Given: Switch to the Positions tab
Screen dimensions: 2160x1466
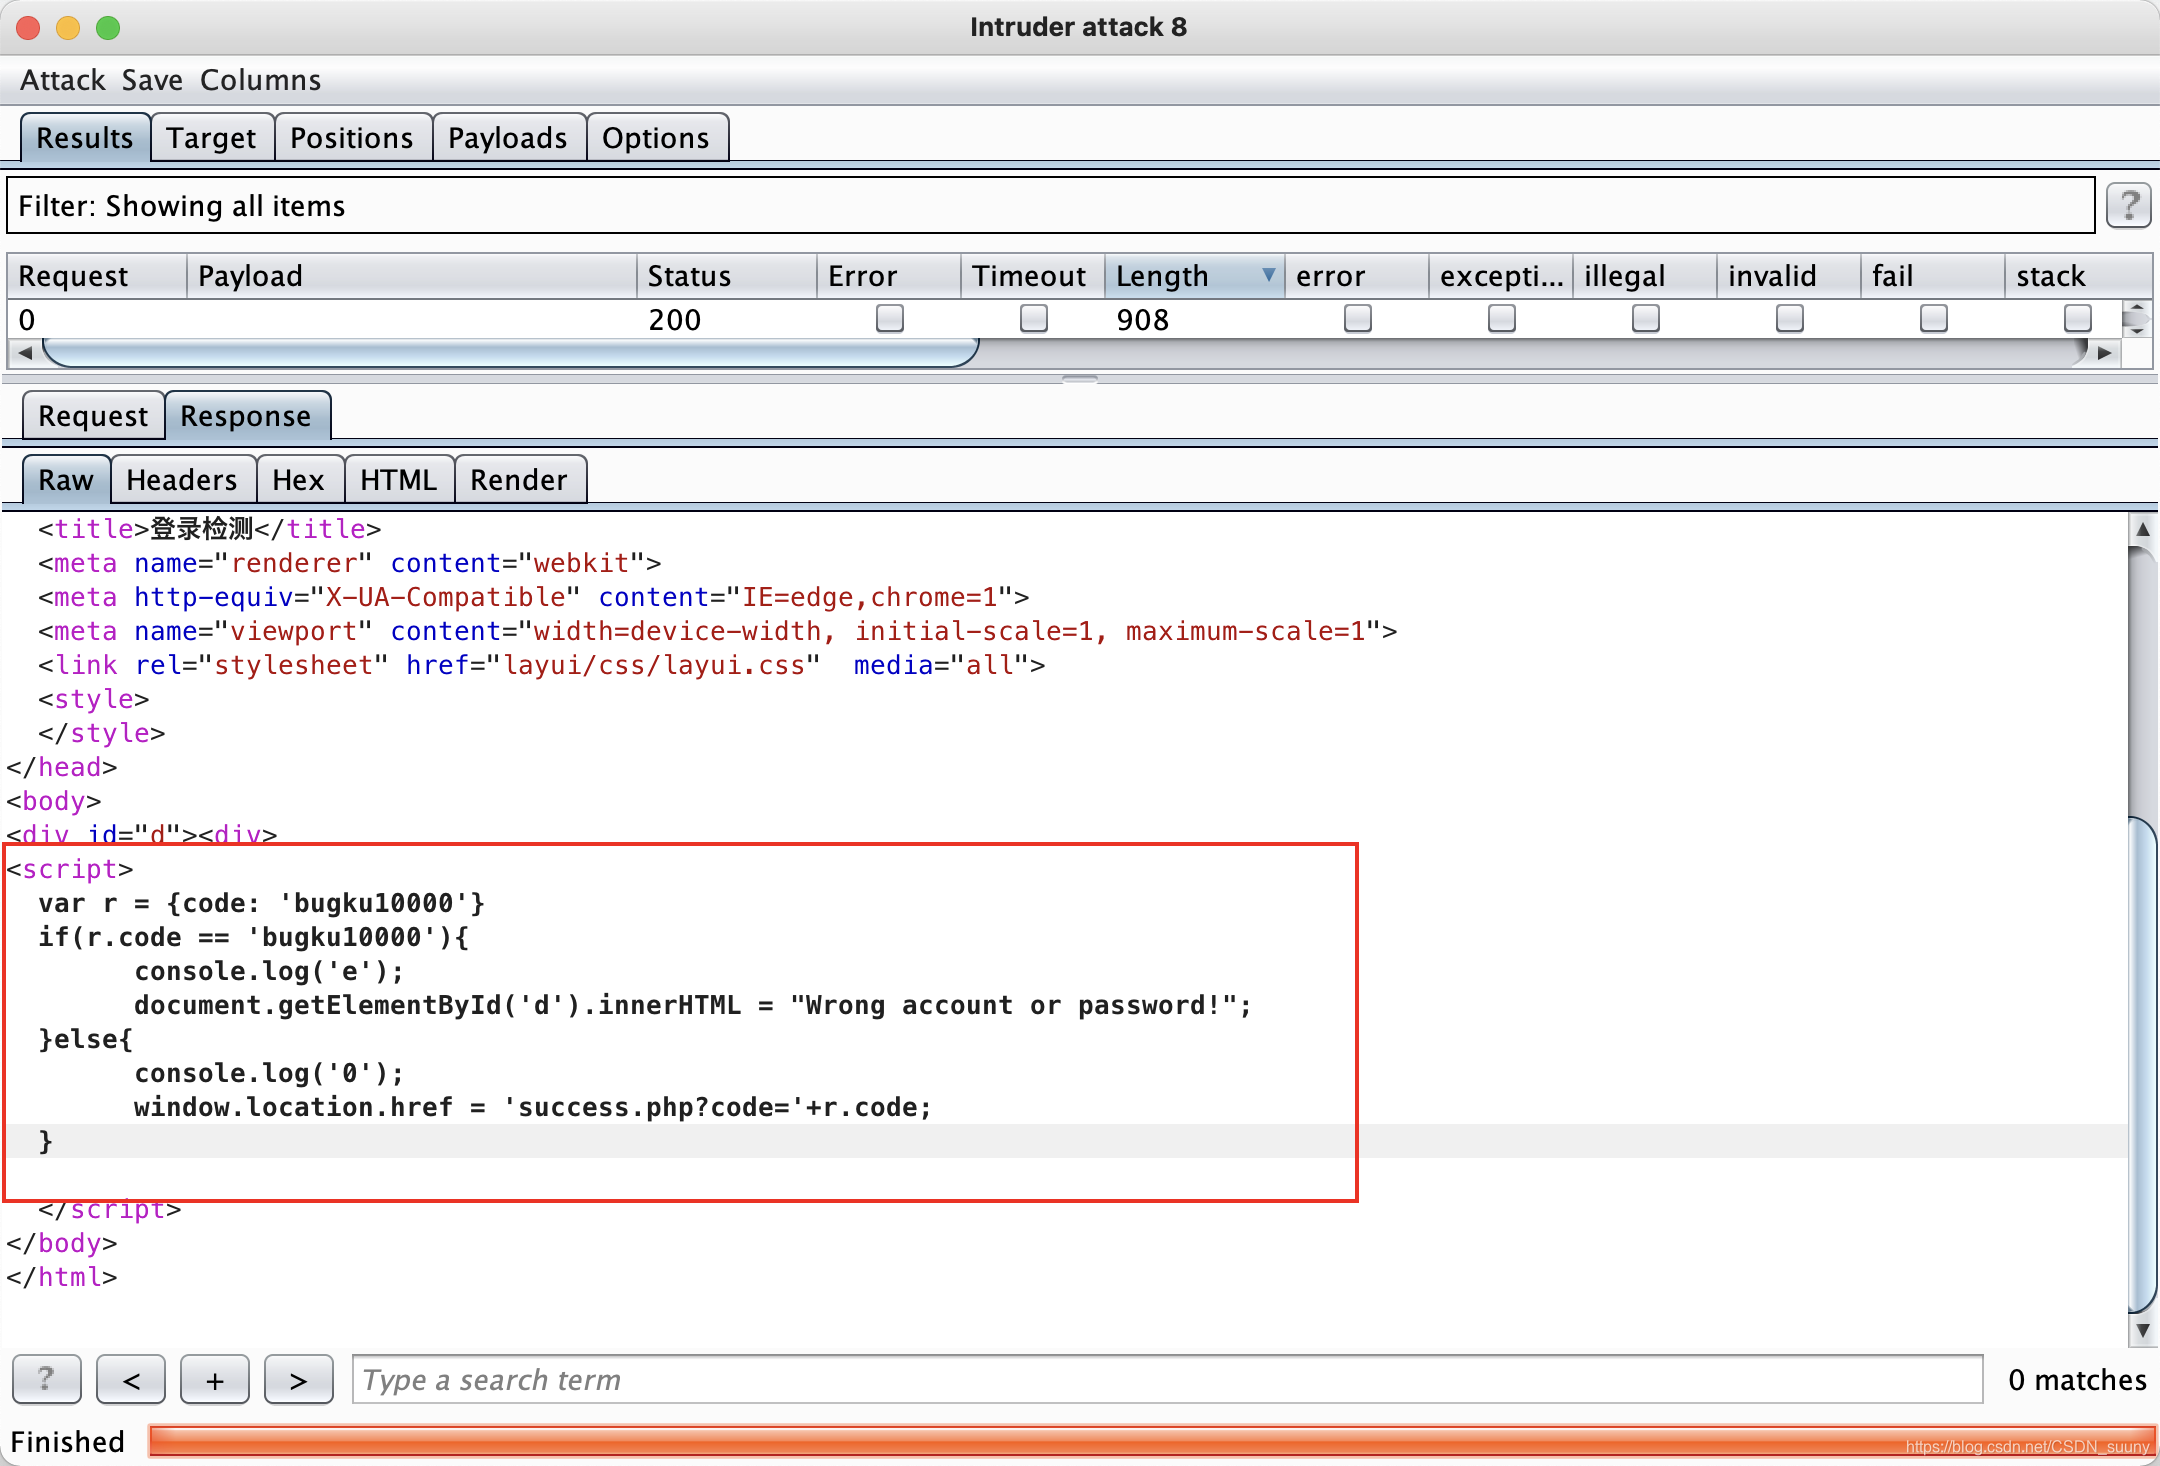Looking at the screenshot, I should (352, 137).
